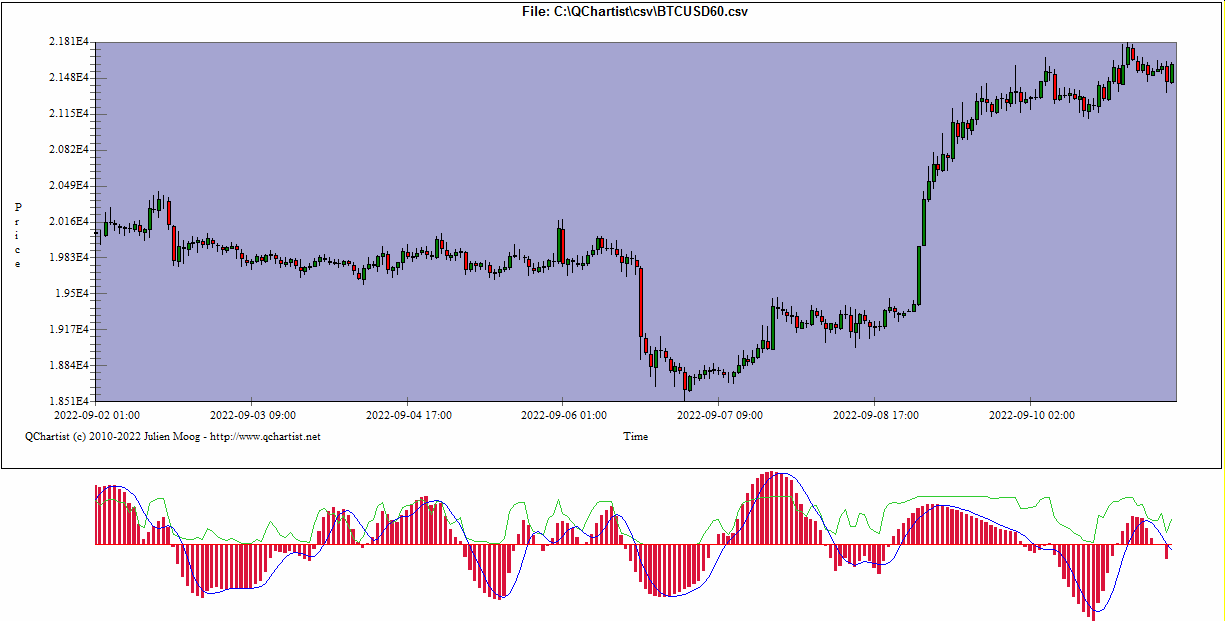Click the 2022-09-07 09:00 time label
1225x621 pixels.
[720, 414]
